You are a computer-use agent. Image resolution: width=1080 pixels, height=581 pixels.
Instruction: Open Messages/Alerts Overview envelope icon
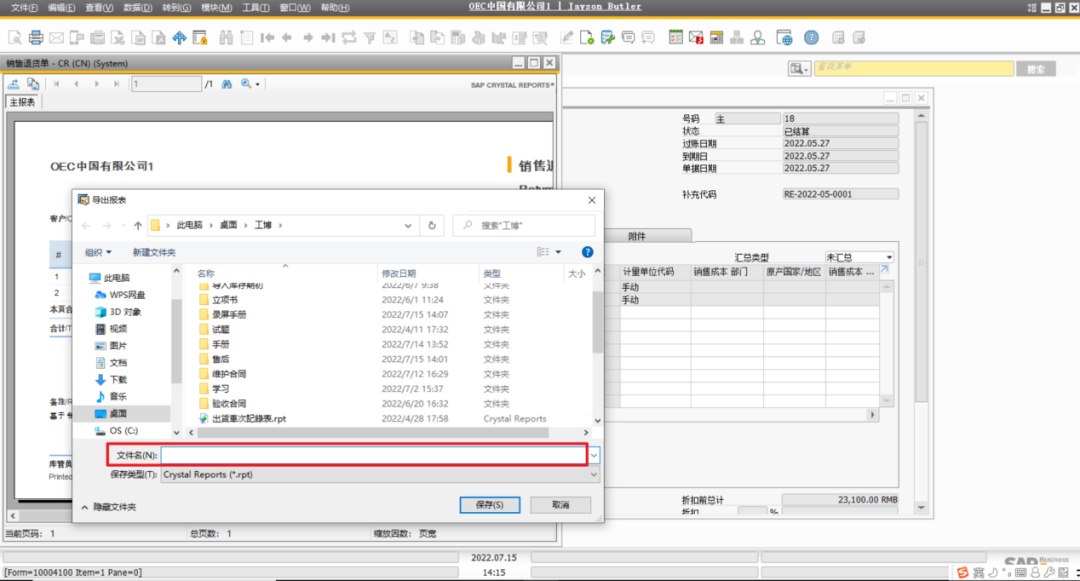click(696, 38)
